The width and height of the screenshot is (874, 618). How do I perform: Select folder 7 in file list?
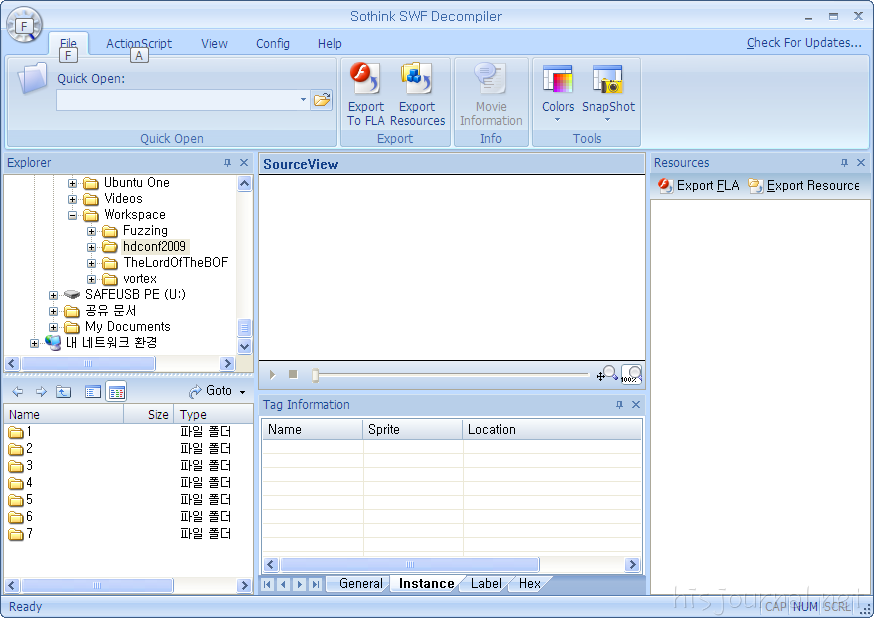(21, 534)
